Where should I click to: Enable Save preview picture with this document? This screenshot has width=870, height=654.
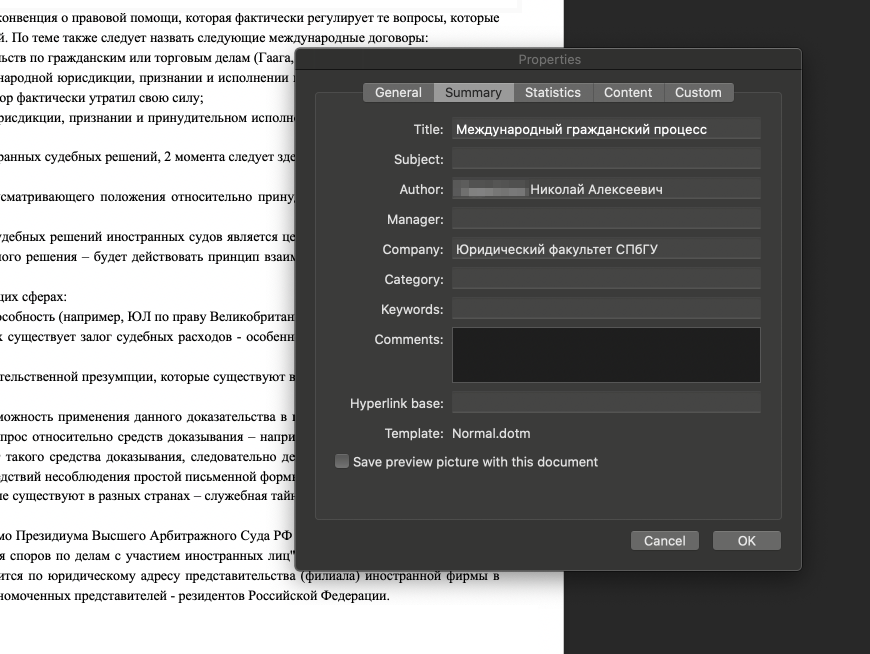[342, 462]
